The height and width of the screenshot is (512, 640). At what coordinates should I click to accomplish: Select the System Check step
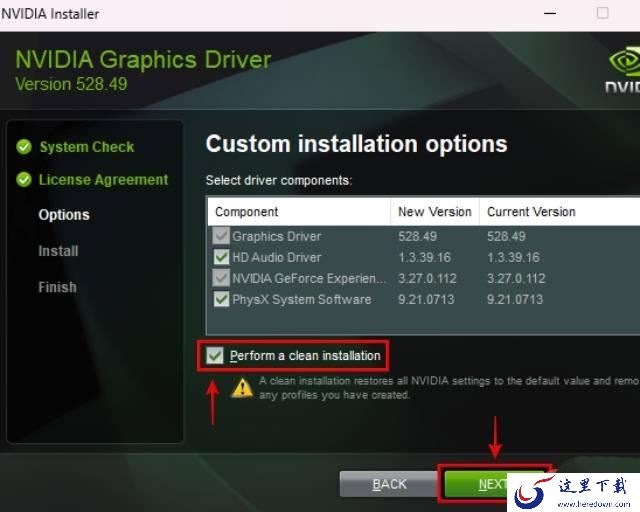pos(87,147)
